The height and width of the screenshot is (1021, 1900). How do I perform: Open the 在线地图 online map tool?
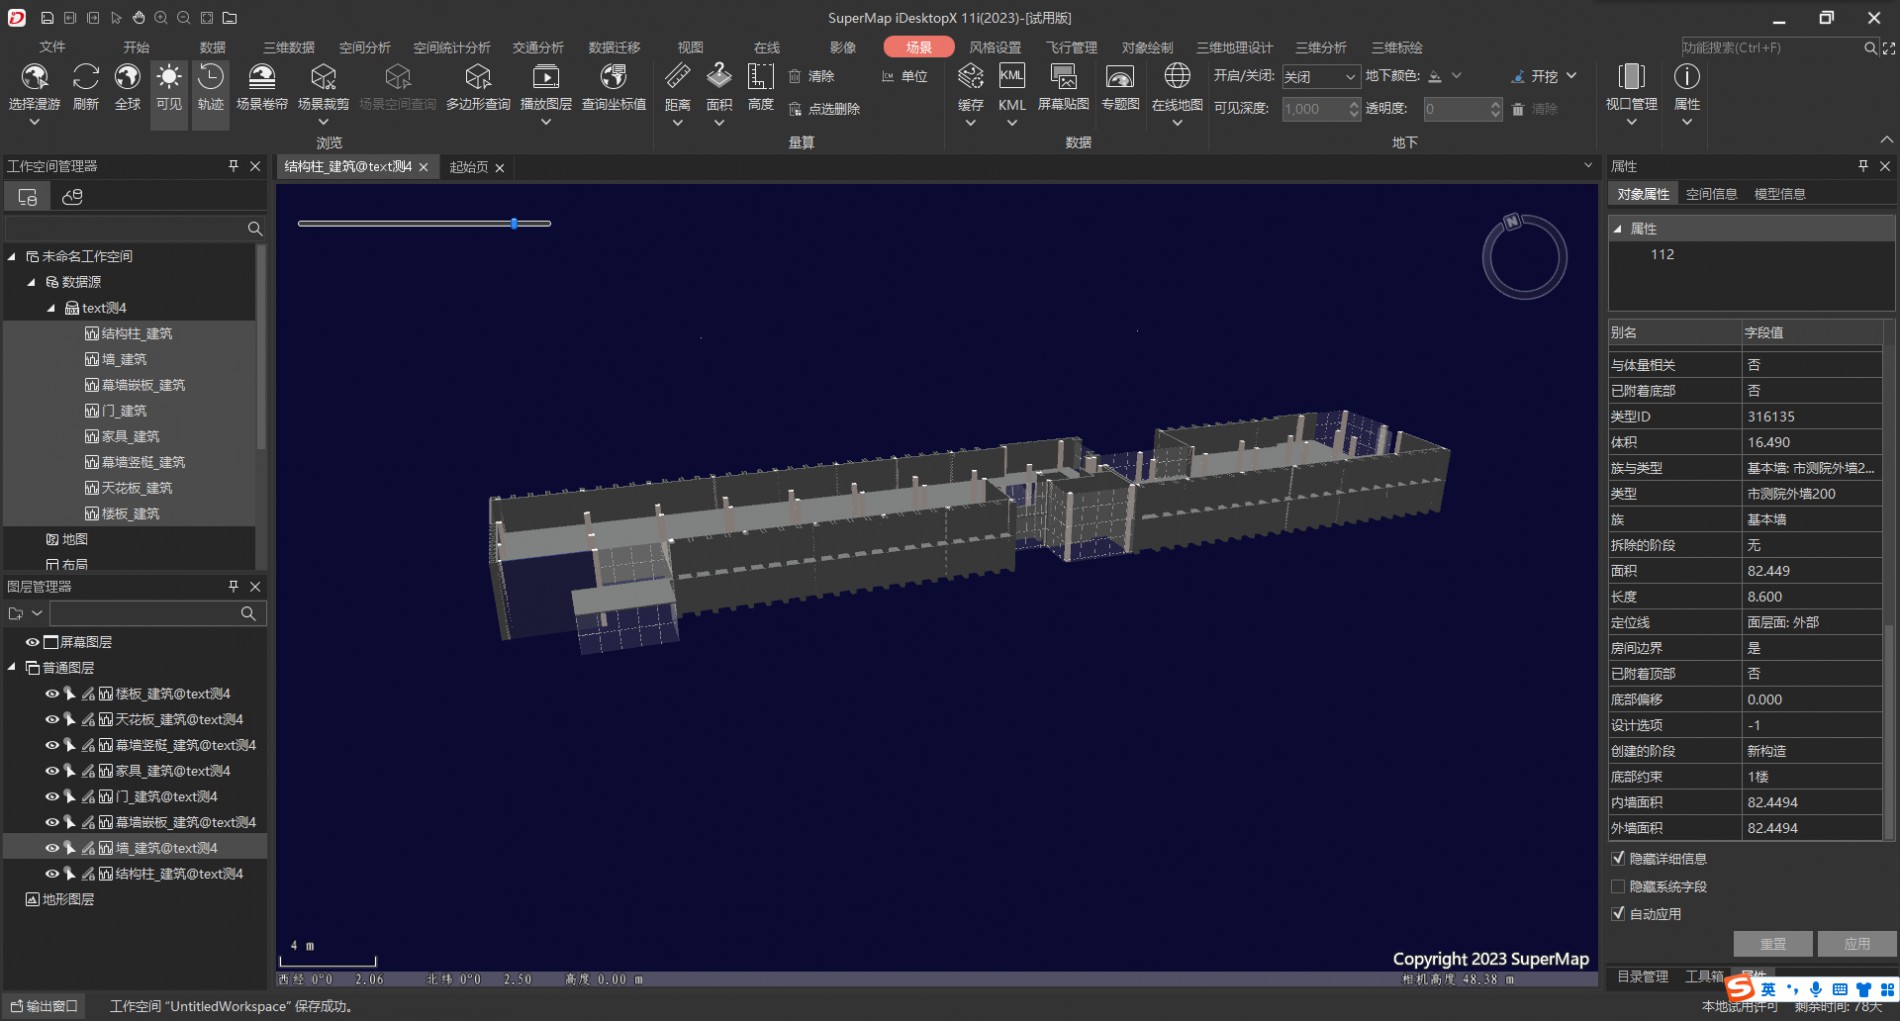click(x=1177, y=86)
